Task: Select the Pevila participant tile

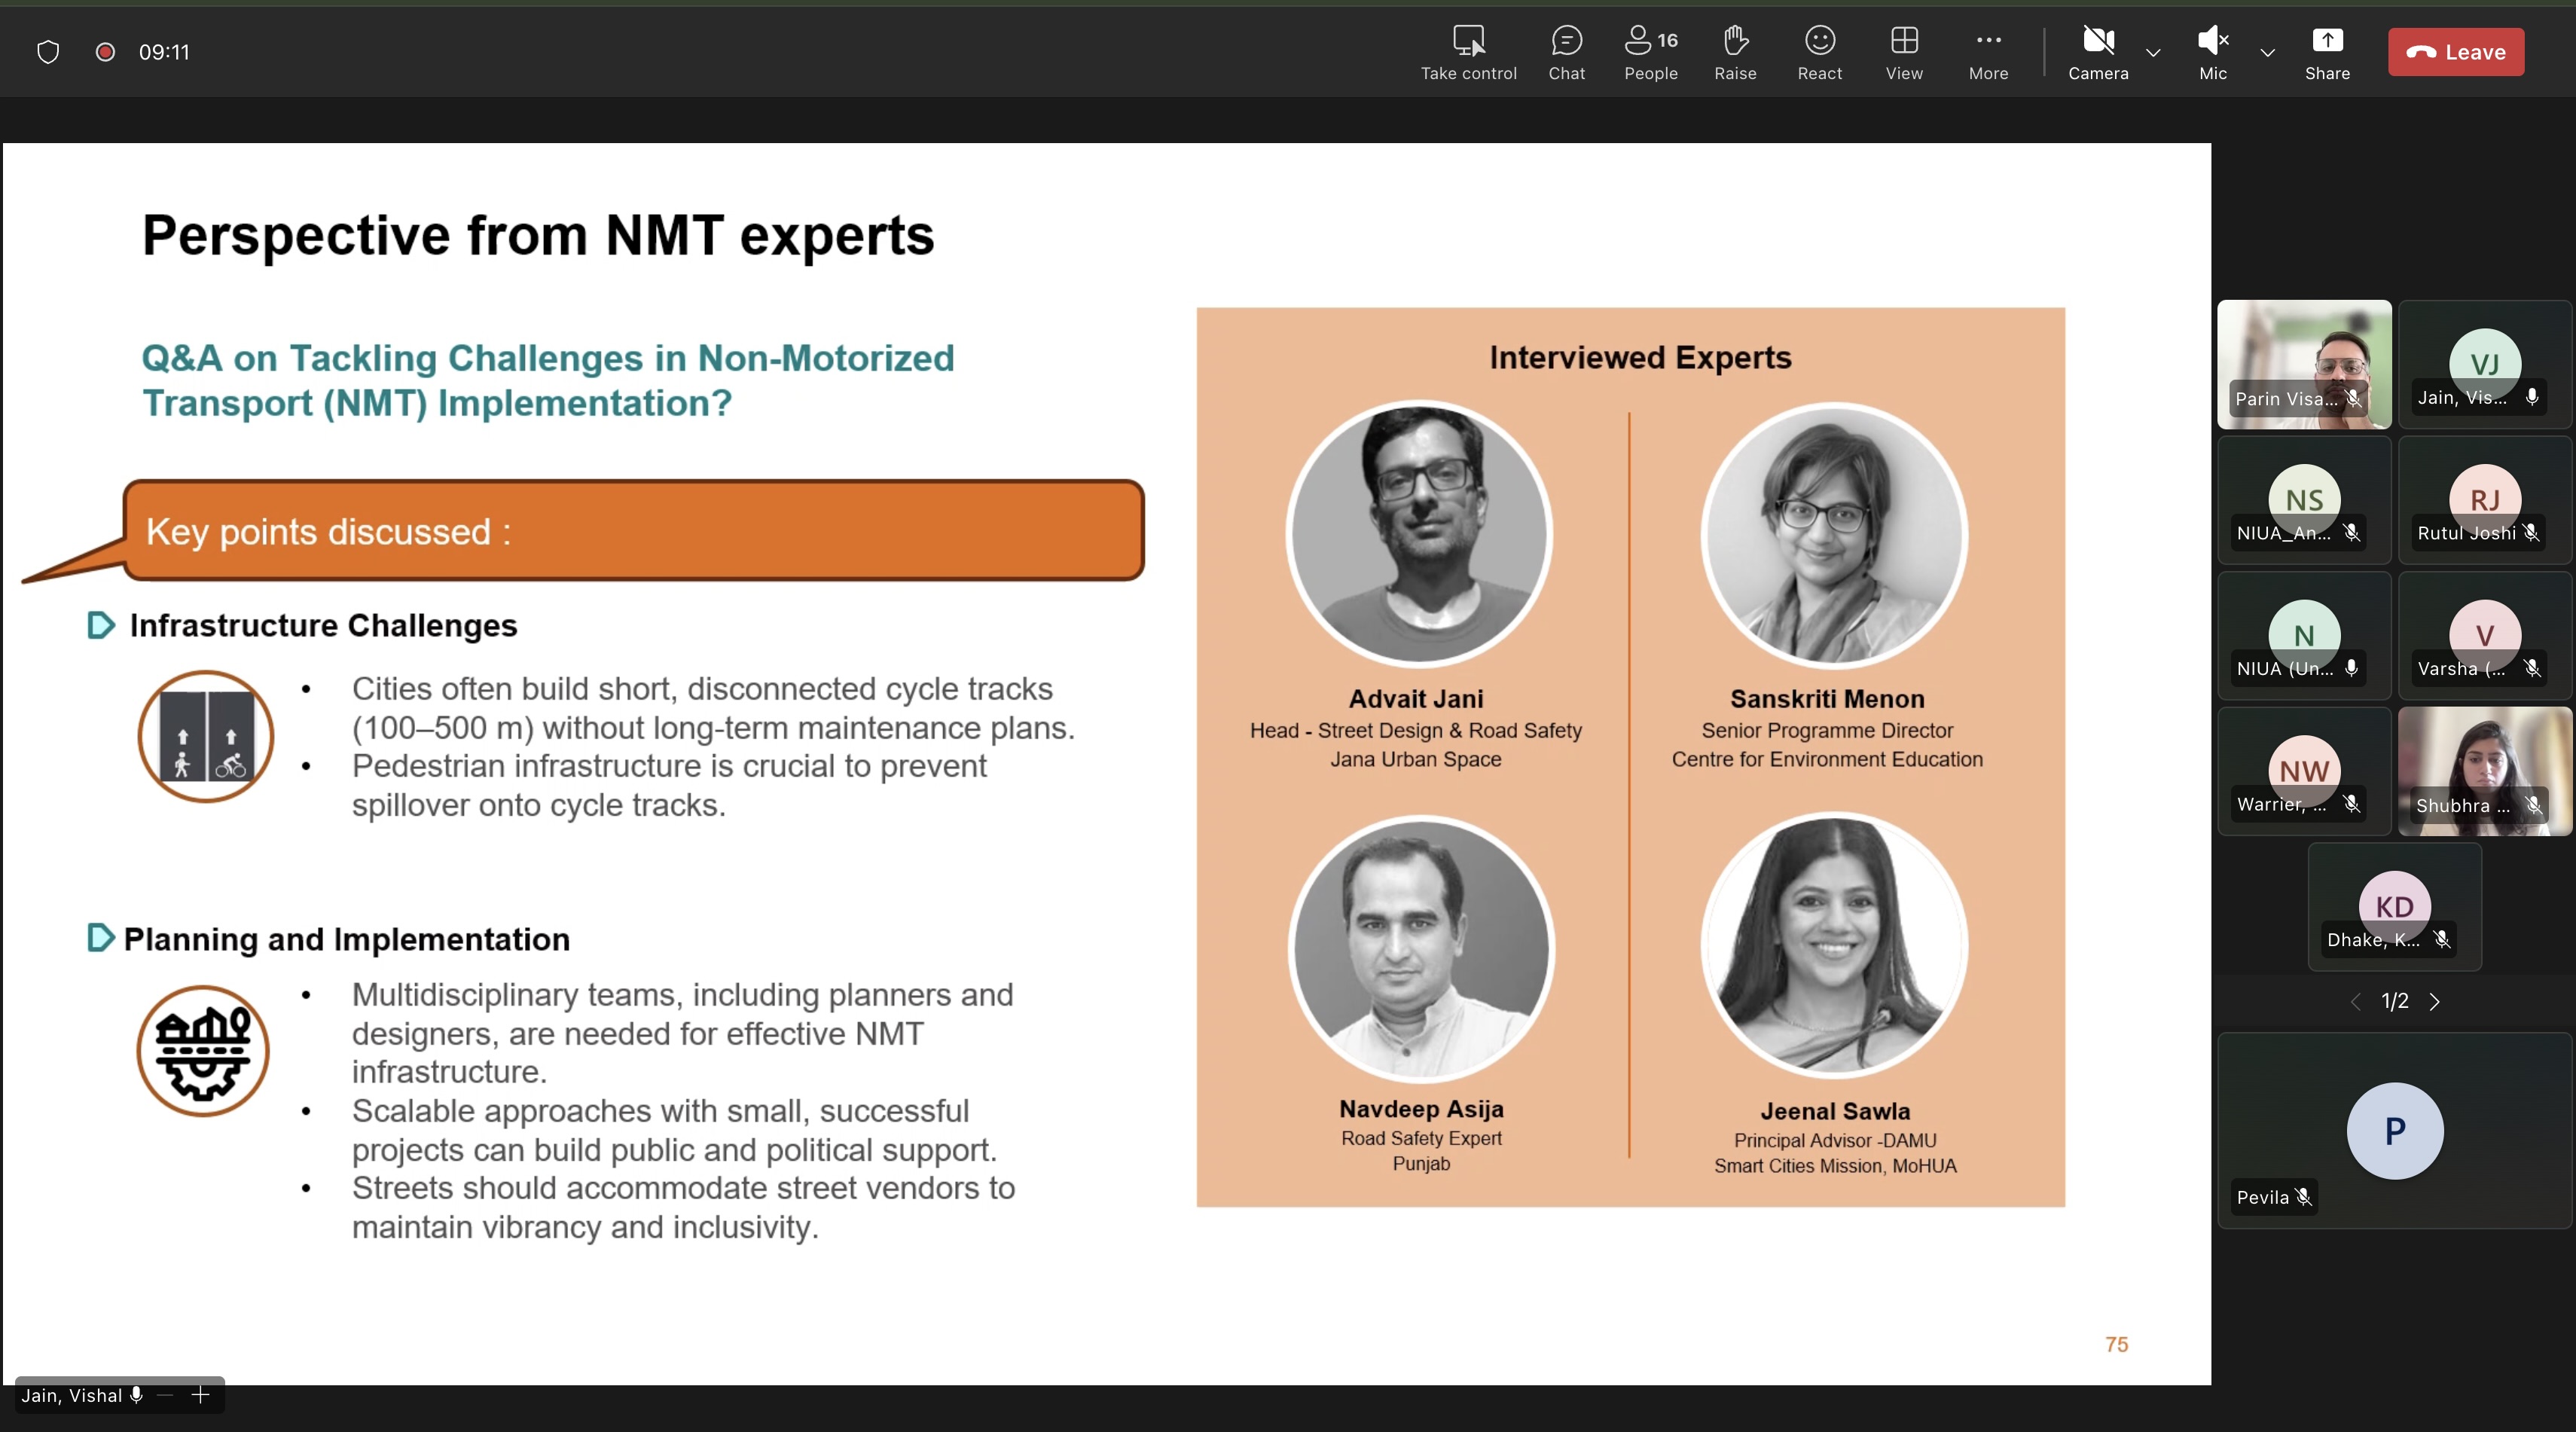Action: (x=2394, y=1130)
